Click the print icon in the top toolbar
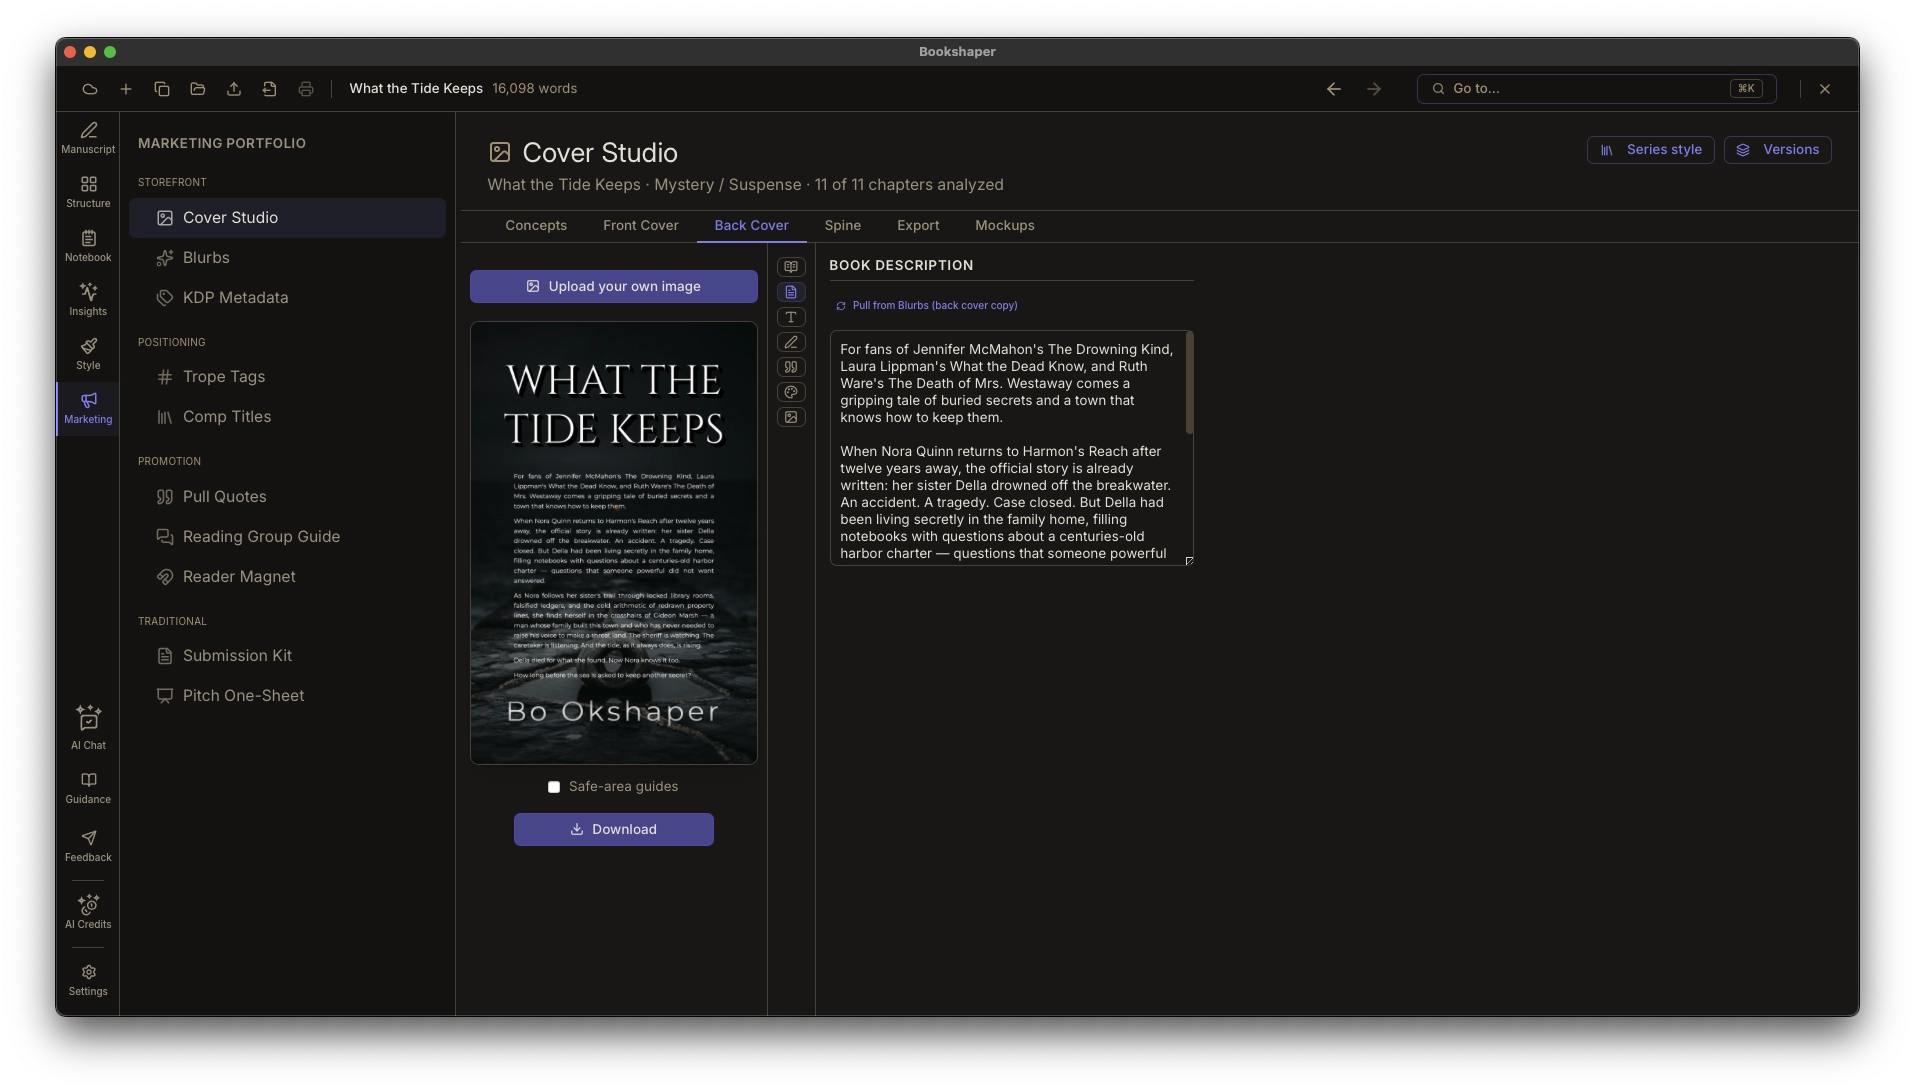This screenshot has width=1915, height=1090. tap(306, 89)
